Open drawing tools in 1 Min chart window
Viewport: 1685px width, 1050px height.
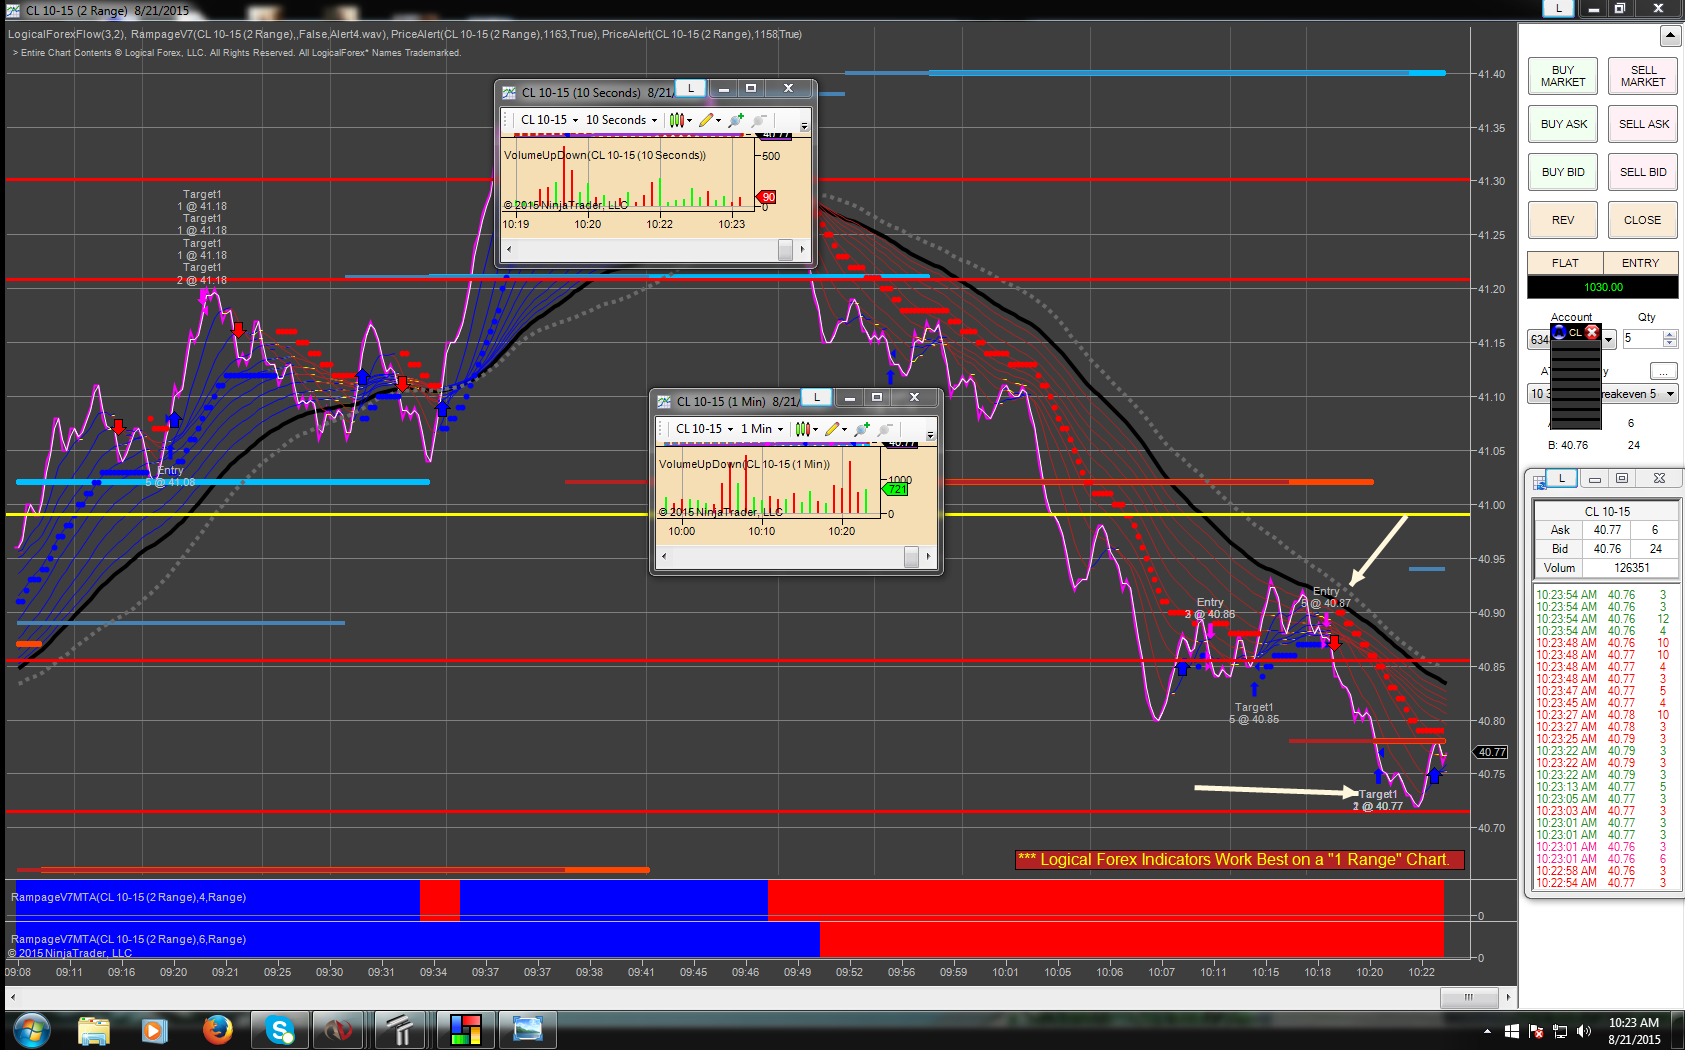tap(835, 429)
